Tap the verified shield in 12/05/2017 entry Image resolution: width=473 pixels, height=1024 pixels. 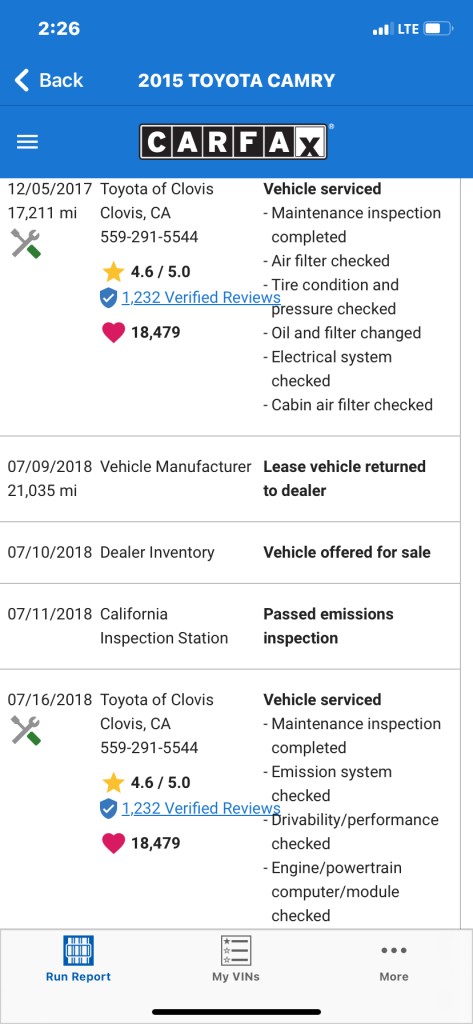pyautogui.click(x=108, y=298)
